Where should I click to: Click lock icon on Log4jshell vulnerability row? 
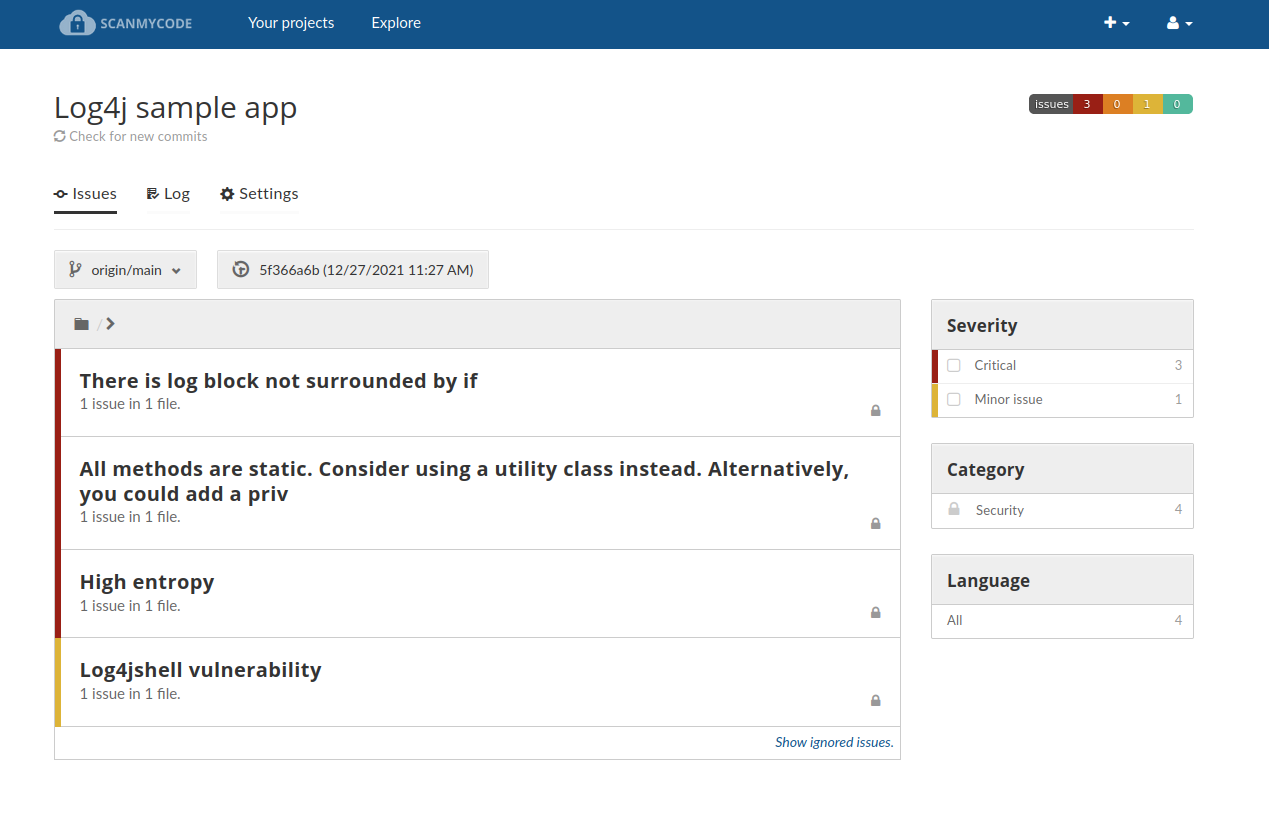point(875,700)
